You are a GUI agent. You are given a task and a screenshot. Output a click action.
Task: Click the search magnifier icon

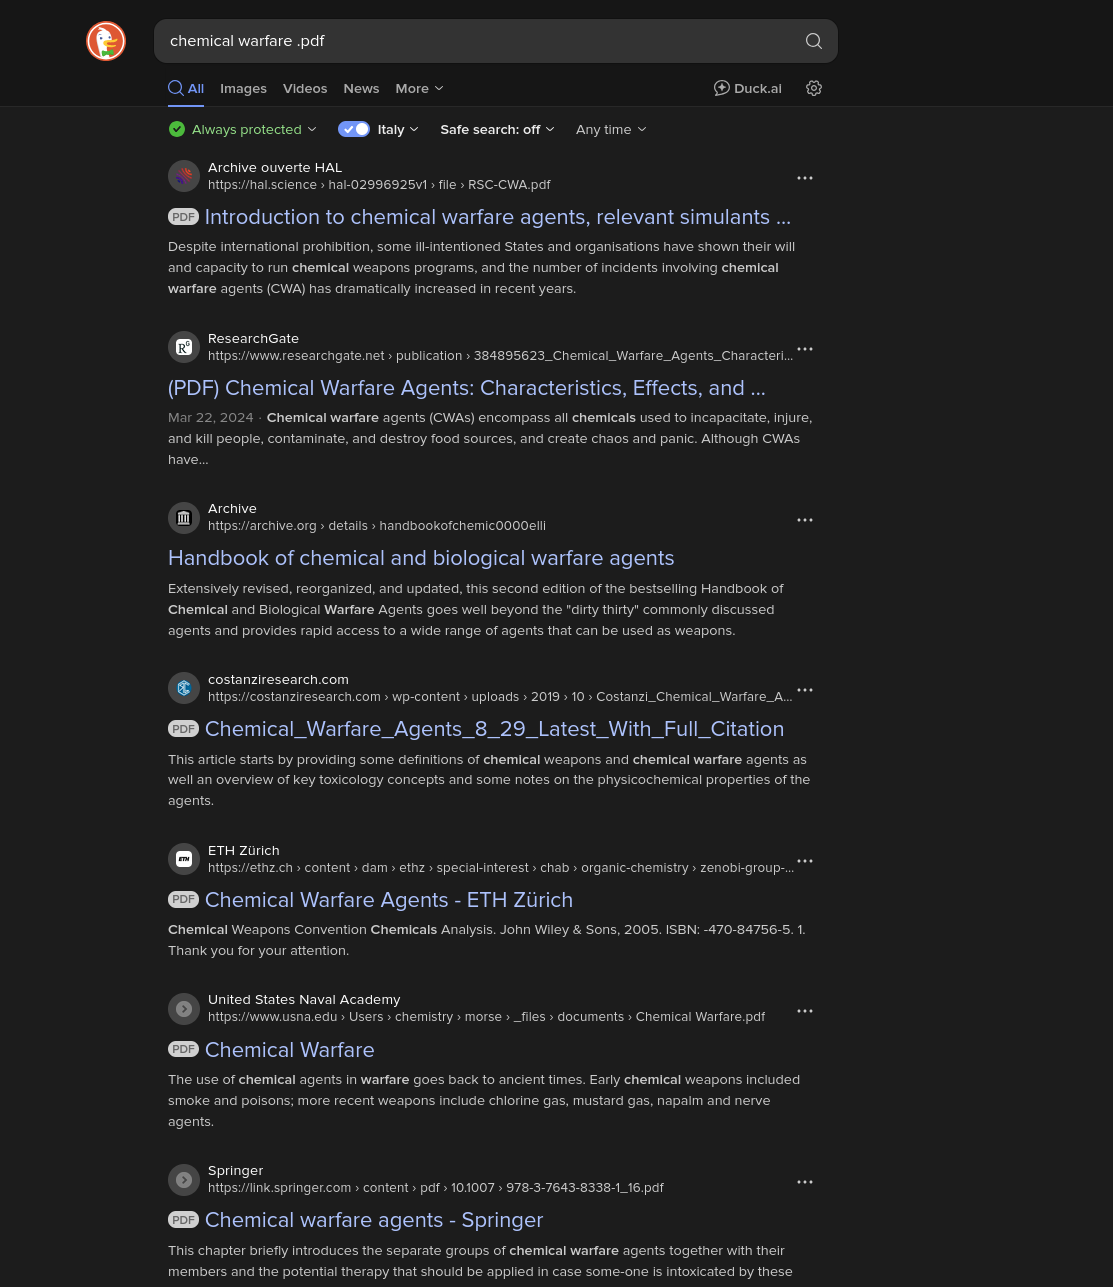click(814, 41)
